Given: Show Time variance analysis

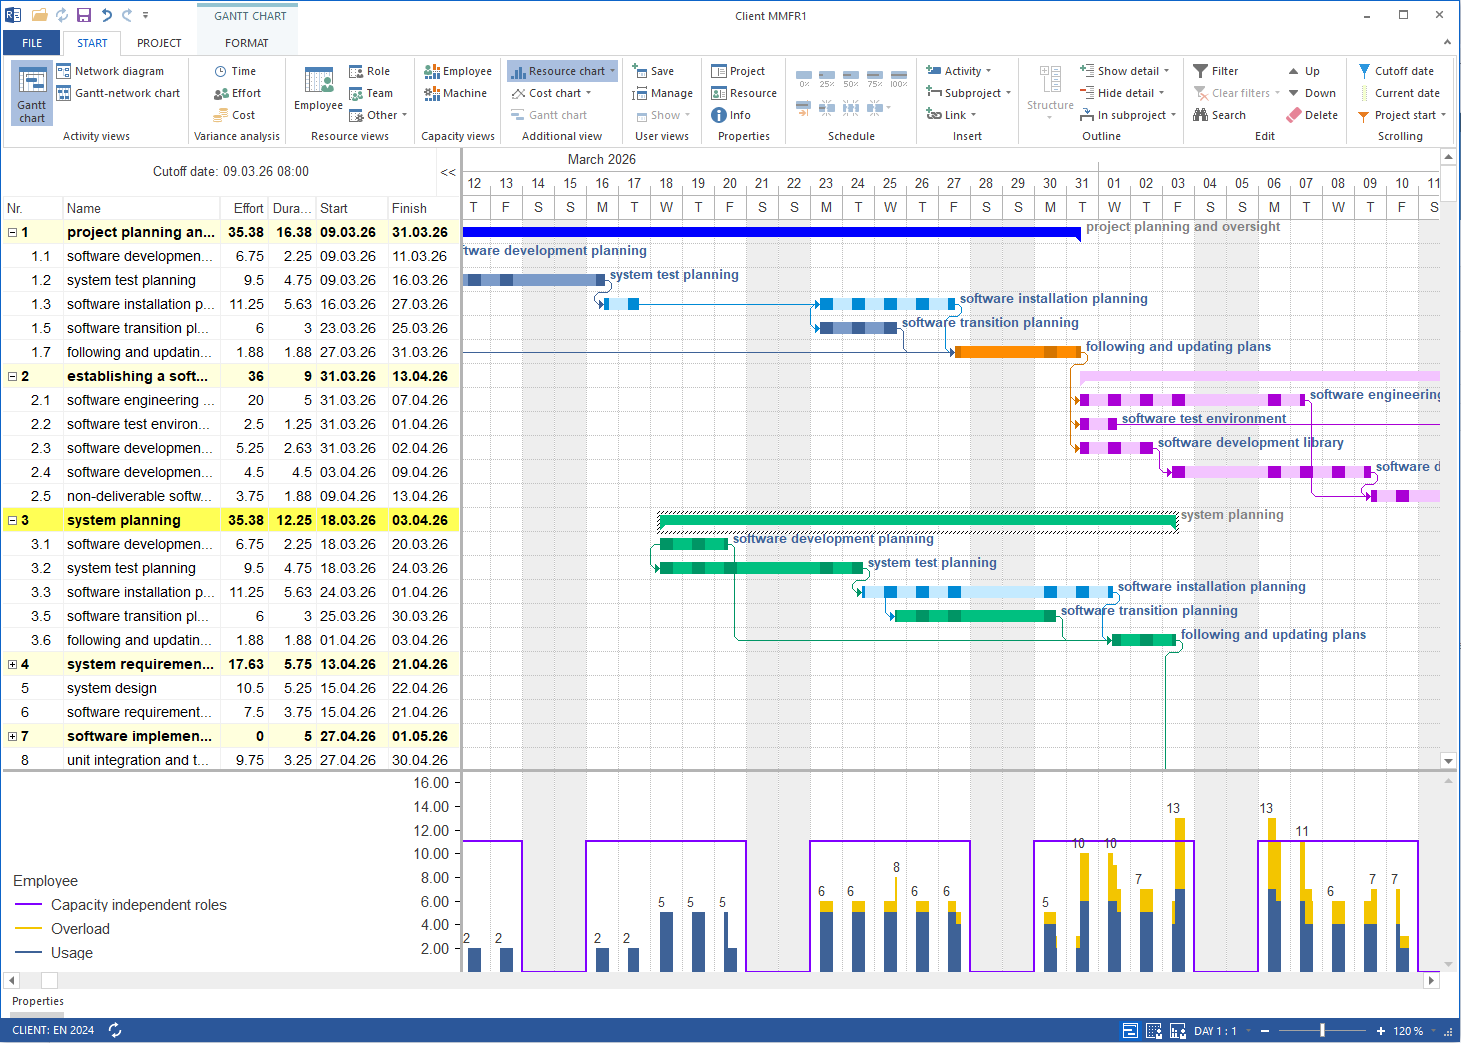Looking at the screenshot, I should [x=235, y=71].
